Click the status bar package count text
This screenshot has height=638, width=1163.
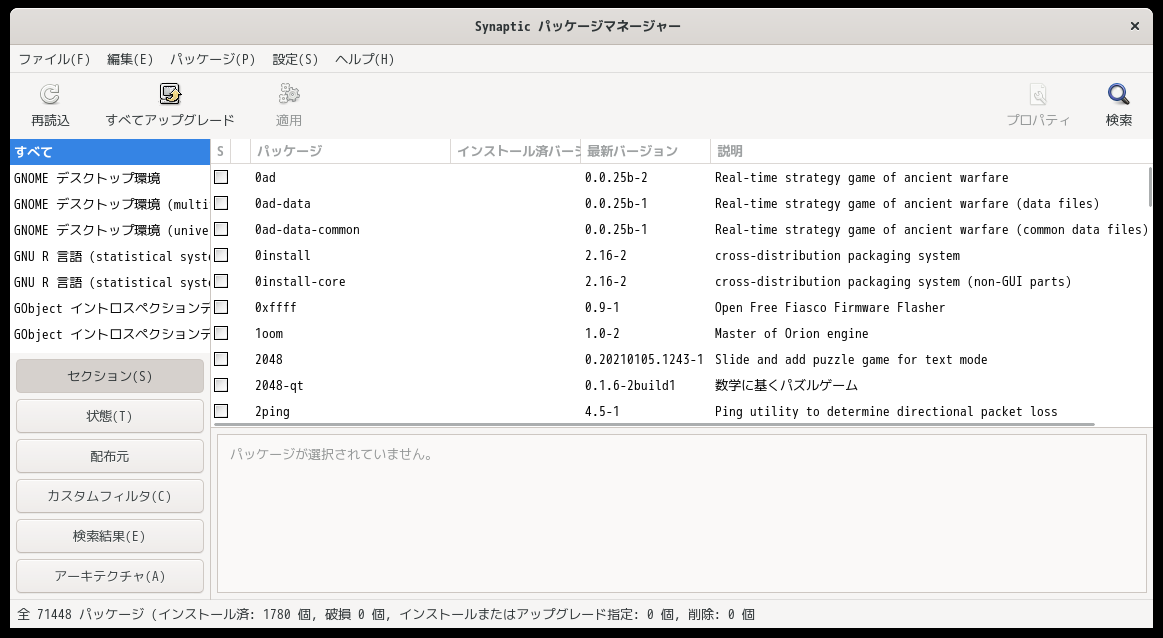point(386,614)
